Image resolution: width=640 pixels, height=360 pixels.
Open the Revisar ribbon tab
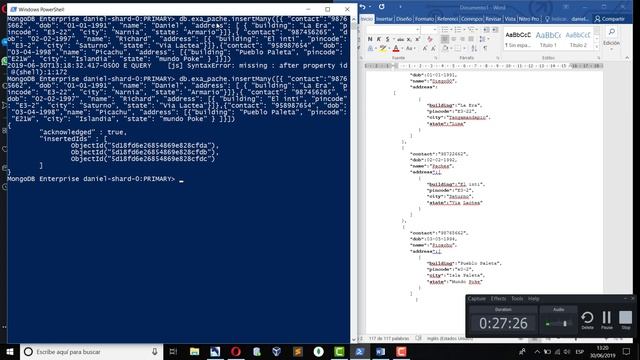493,19
